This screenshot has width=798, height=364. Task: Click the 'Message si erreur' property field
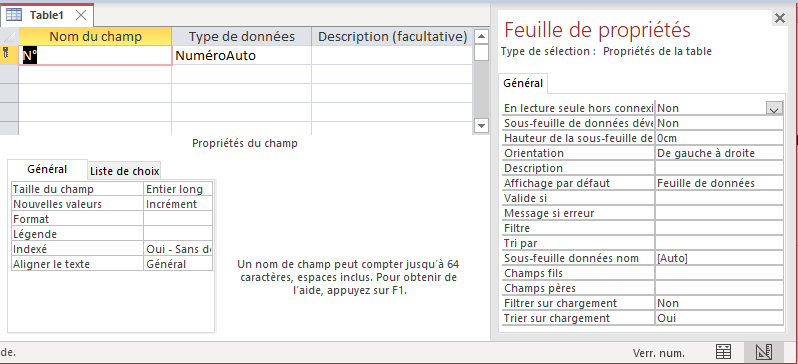tap(719, 213)
